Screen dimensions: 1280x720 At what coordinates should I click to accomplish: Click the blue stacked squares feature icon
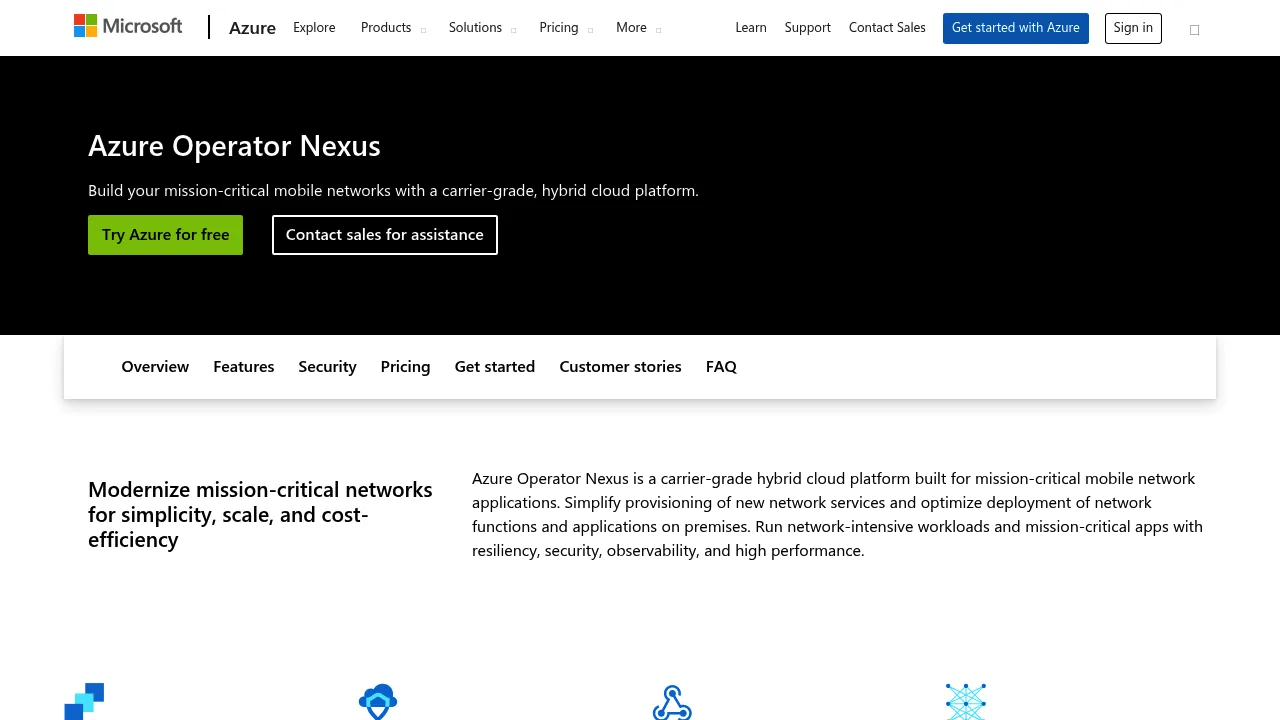point(84,701)
